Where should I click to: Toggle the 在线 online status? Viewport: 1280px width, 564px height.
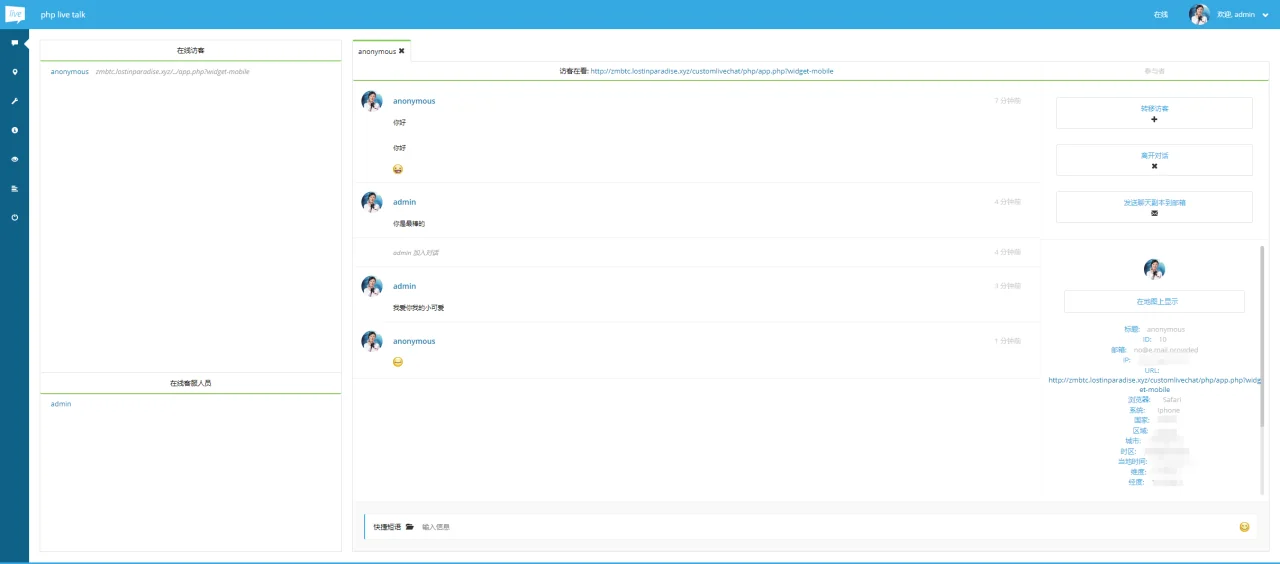[x=1160, y=15]
